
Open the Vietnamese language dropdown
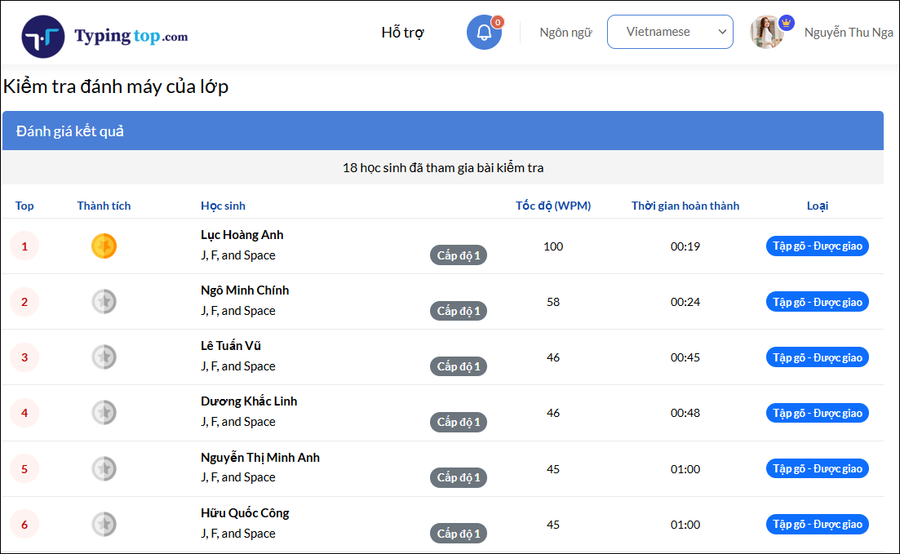(x=670, y=32)
